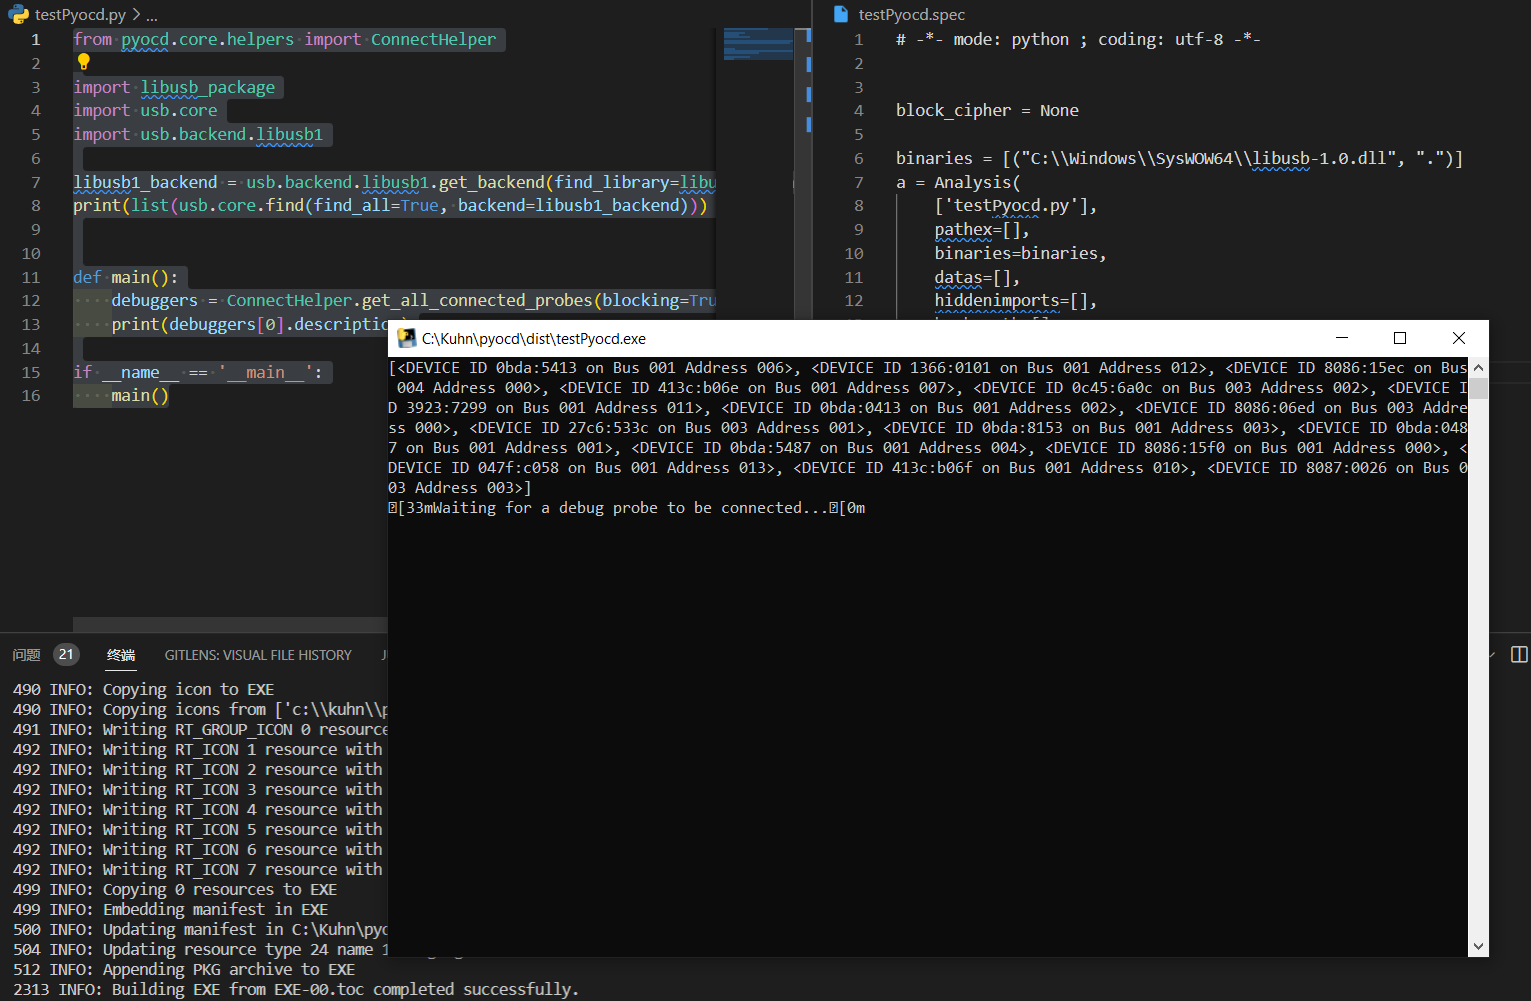Click 'hiddenimports=[],' in spec file
Image resolution: width=1531 pixels, height=1001 pixels.
[1016, 301]
